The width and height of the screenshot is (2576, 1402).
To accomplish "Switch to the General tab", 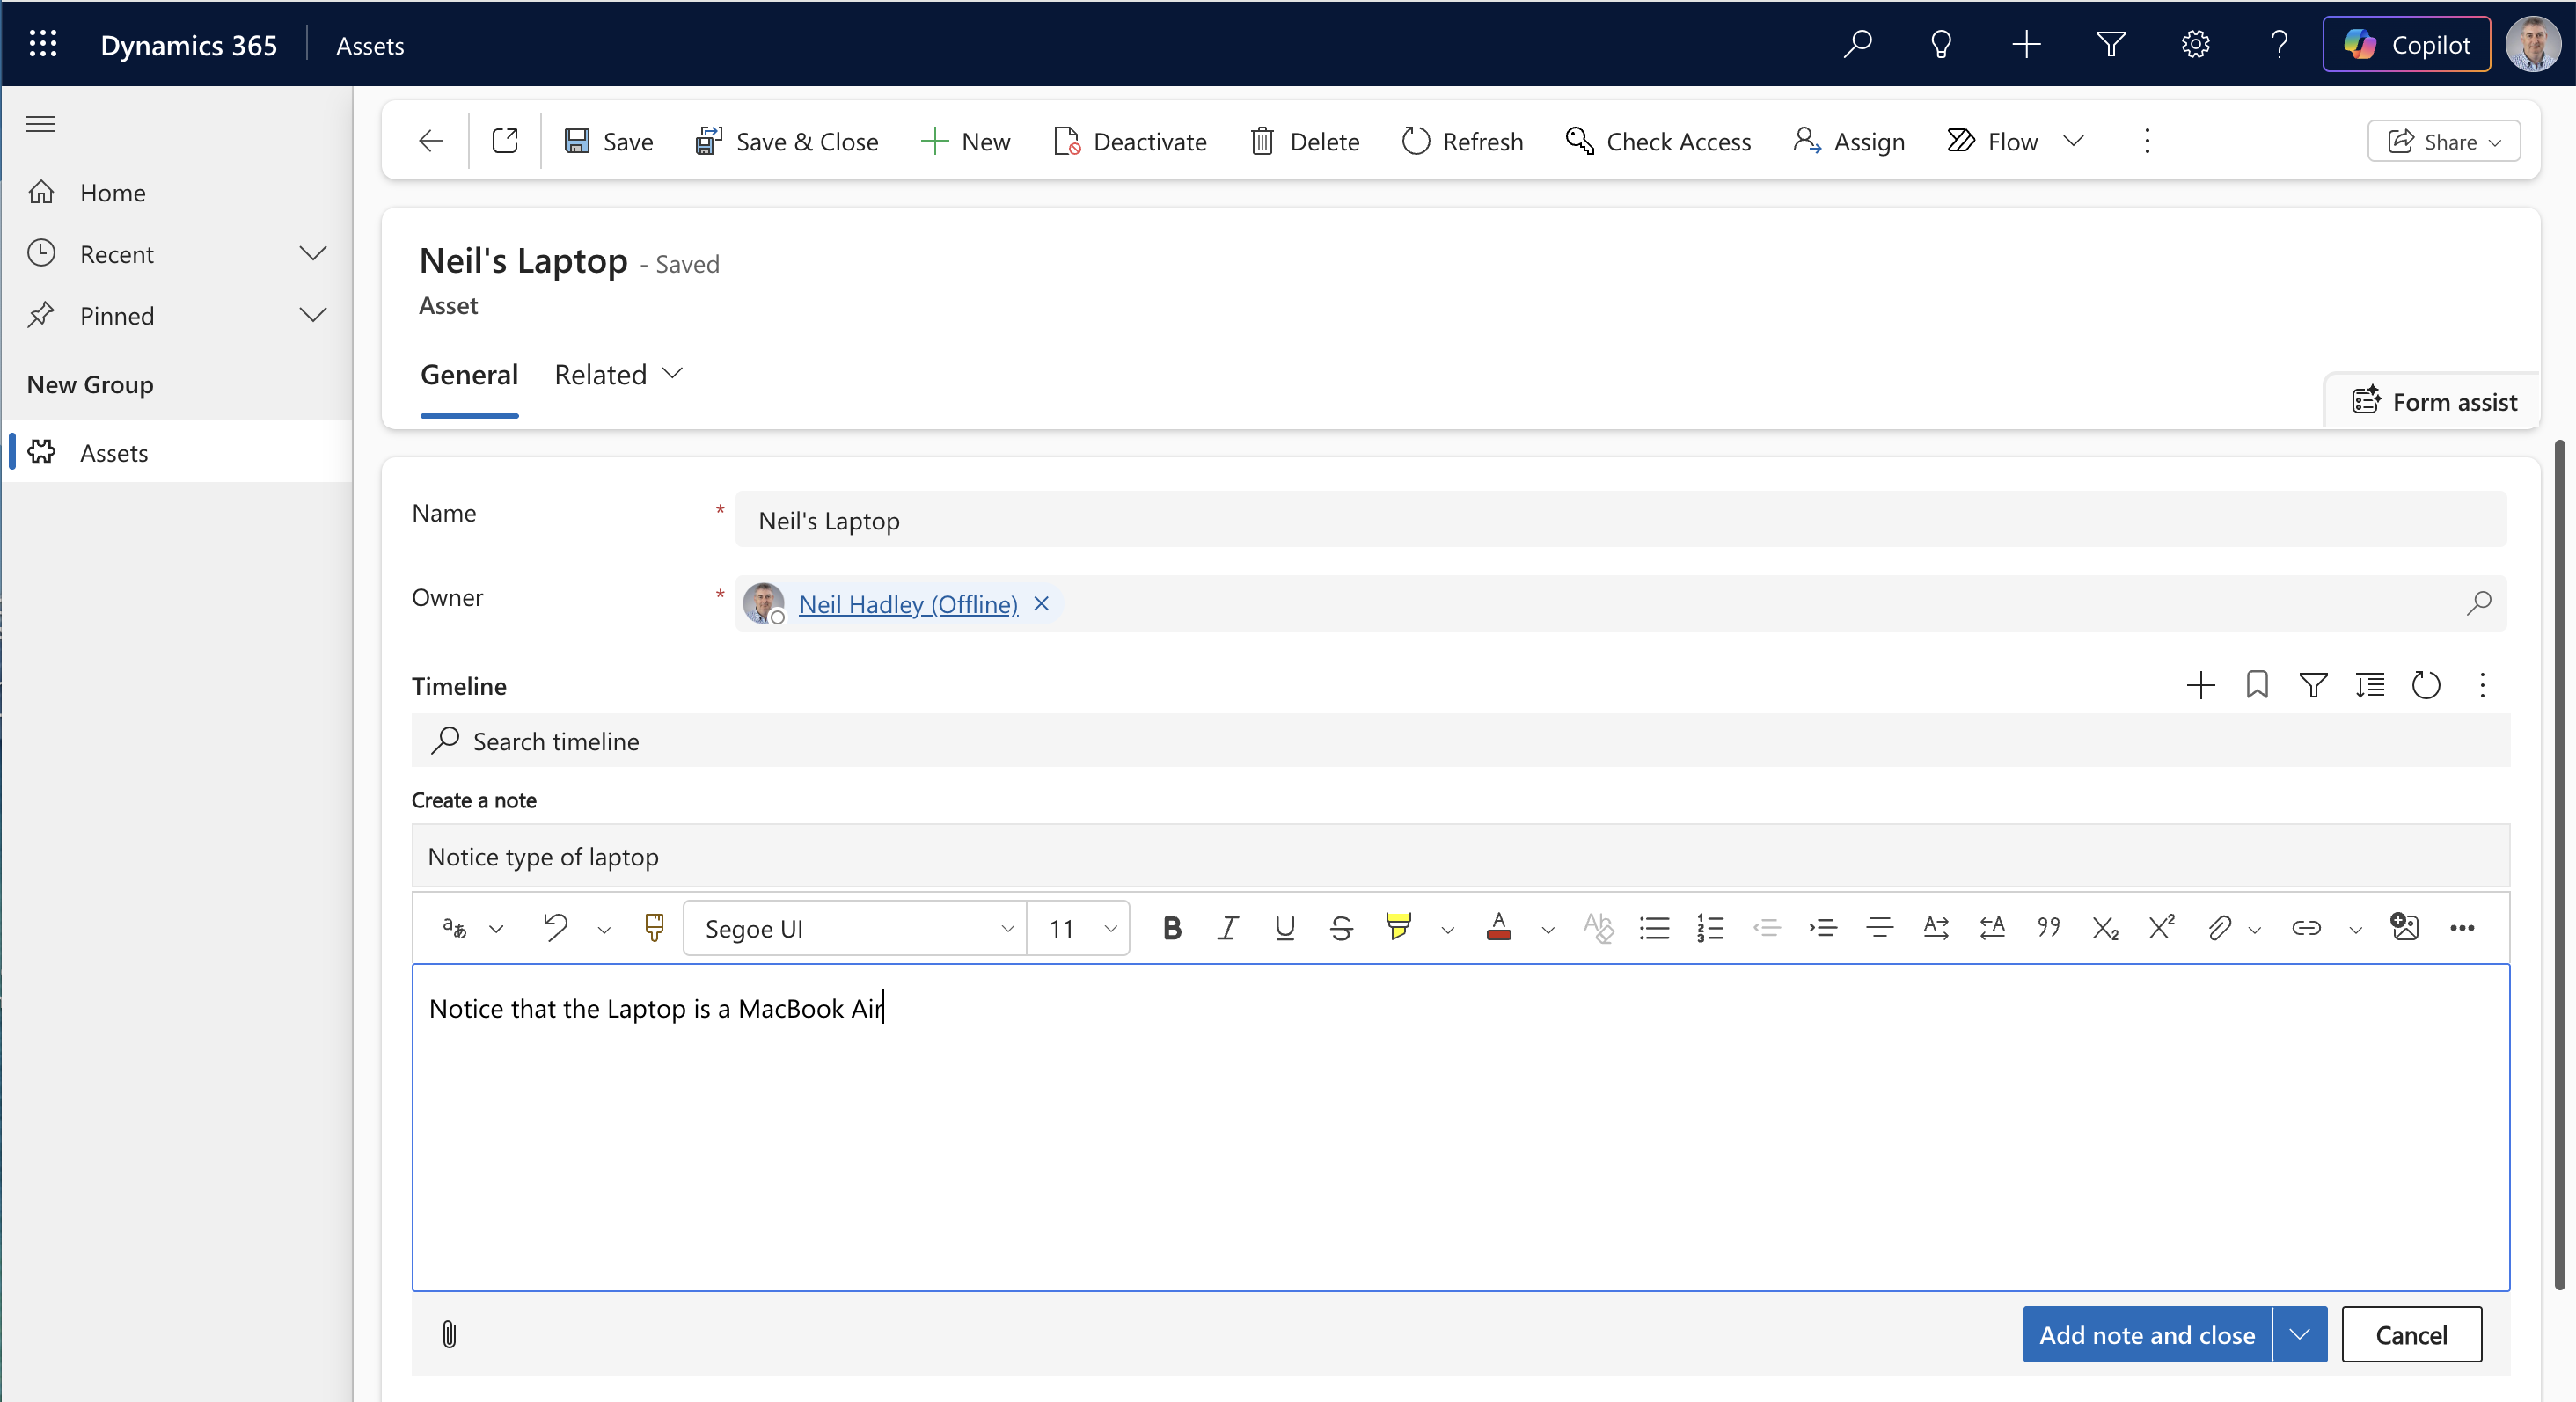I will (x=469, y=374).
